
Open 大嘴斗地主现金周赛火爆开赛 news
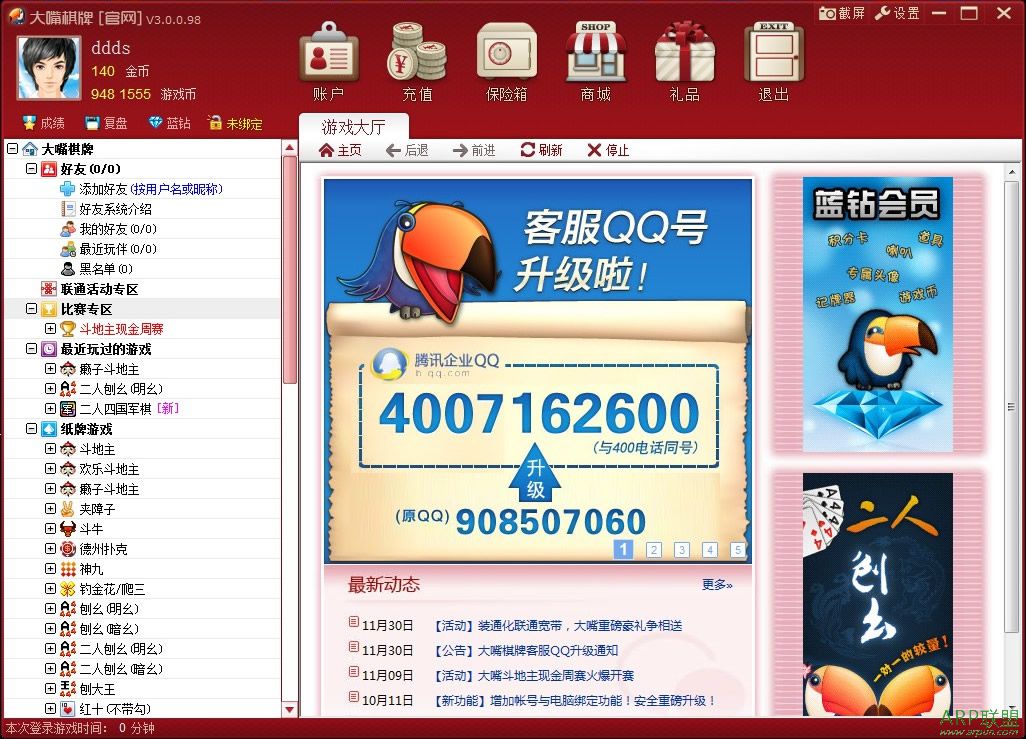point(534,675)
